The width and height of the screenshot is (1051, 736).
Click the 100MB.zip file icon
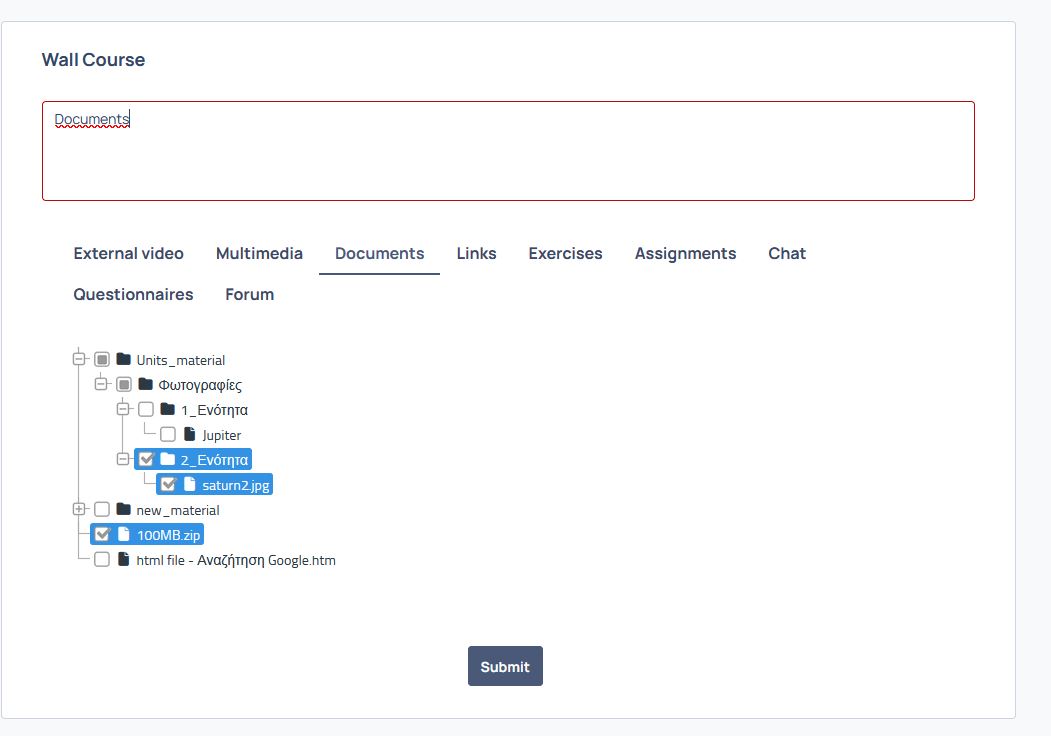(x=123, y=534)
